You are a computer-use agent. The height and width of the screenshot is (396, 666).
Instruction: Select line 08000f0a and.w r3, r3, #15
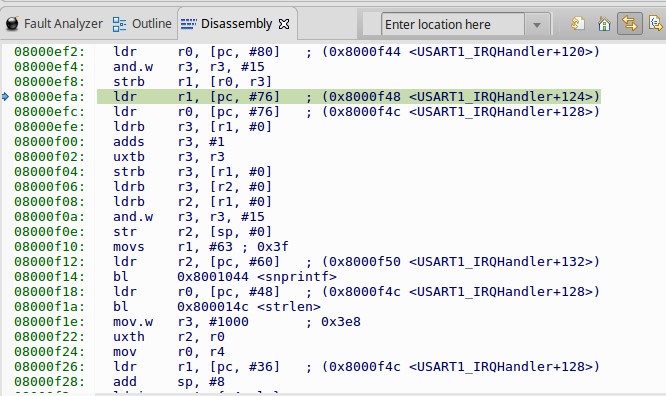(139, 217)
